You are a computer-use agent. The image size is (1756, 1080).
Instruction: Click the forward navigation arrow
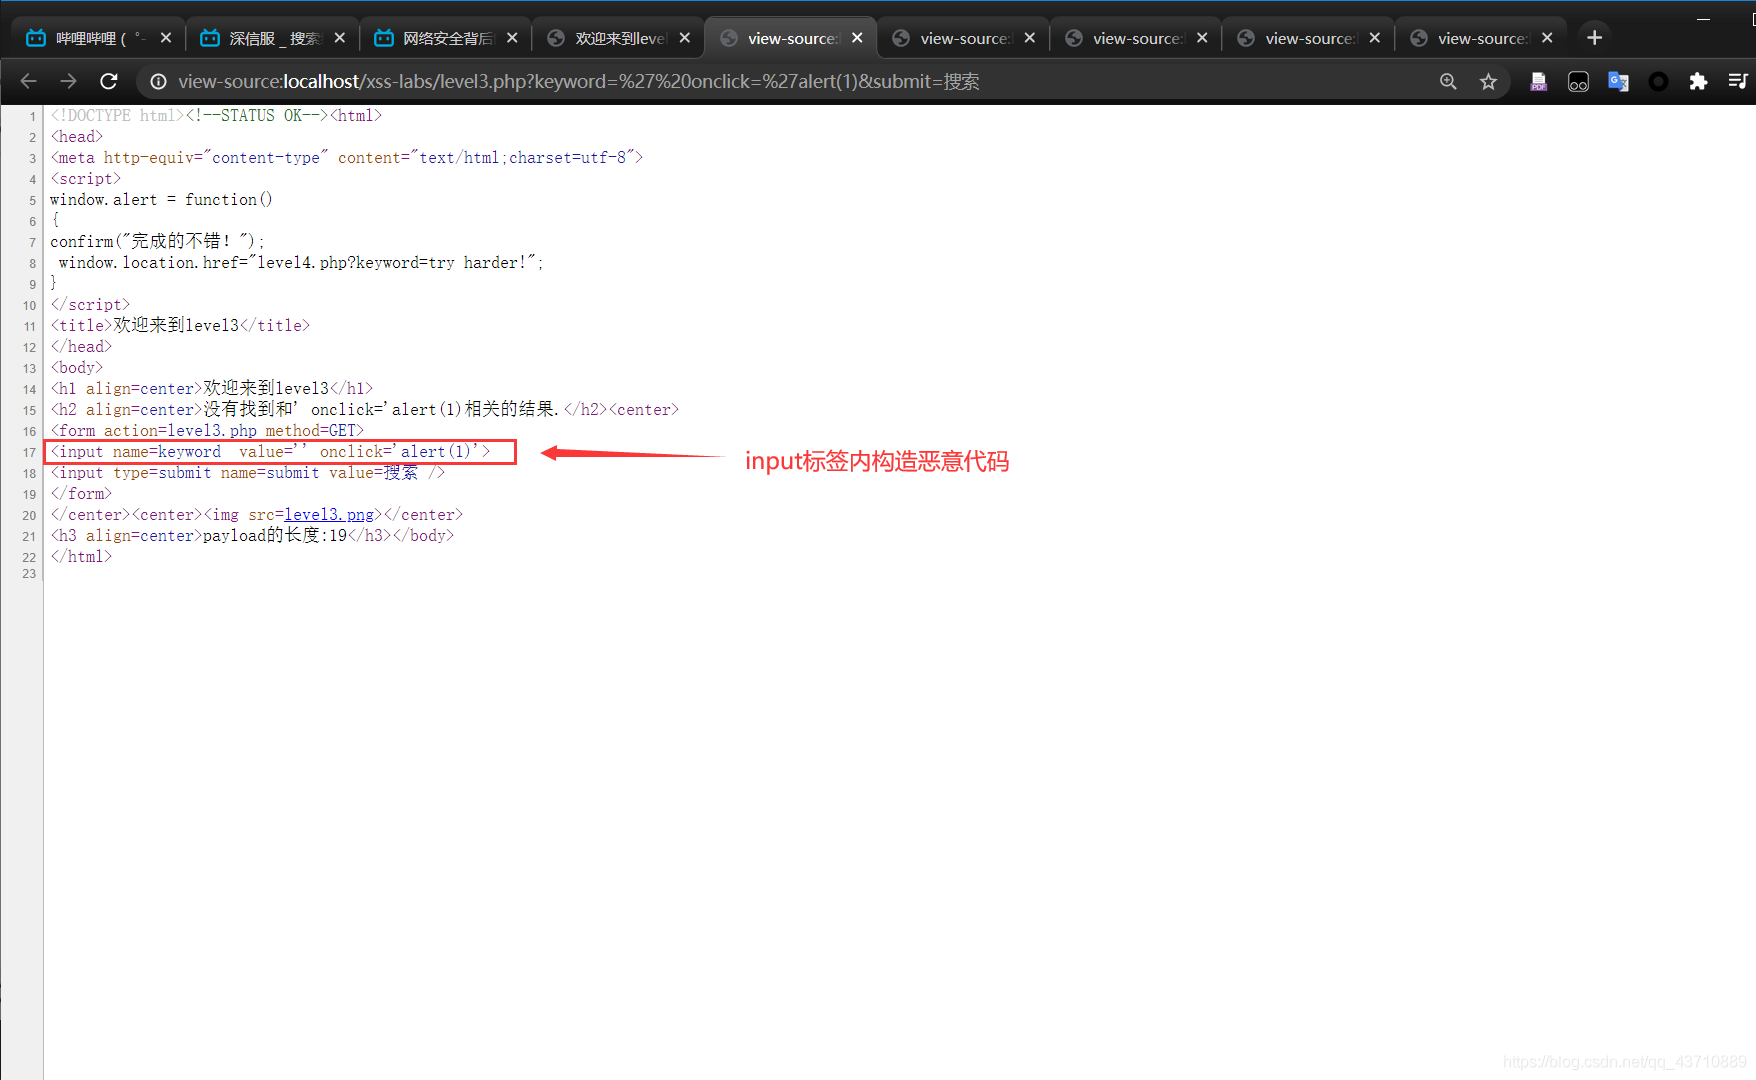click(68, 81)
